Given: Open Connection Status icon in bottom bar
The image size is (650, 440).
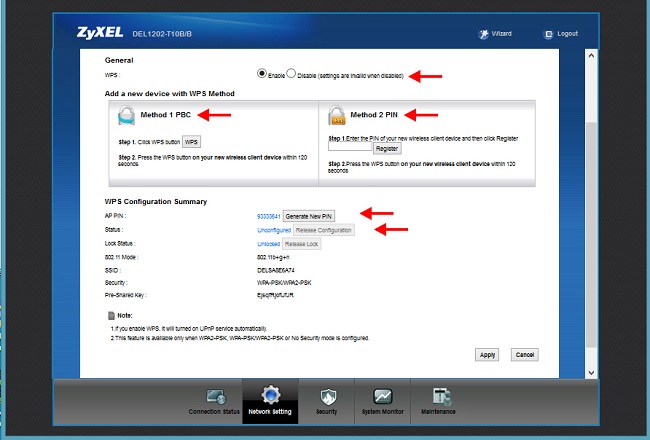Looking at the screenshot, I should pyautogui.click(x=216, y=397).
